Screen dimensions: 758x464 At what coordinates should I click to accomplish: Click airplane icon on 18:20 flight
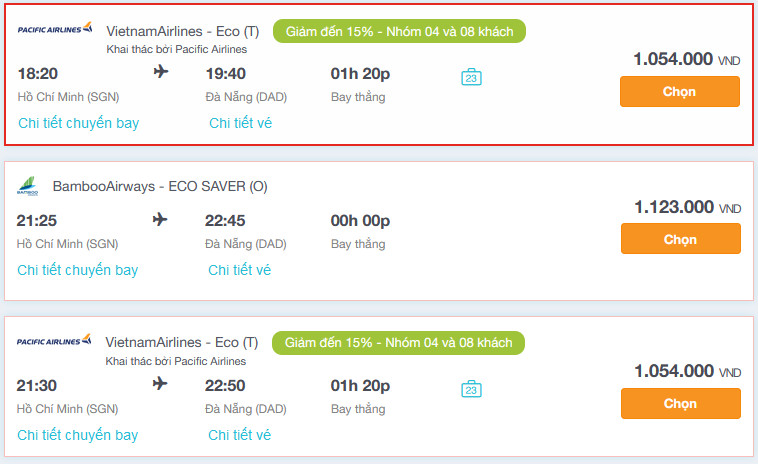[162, 72]
